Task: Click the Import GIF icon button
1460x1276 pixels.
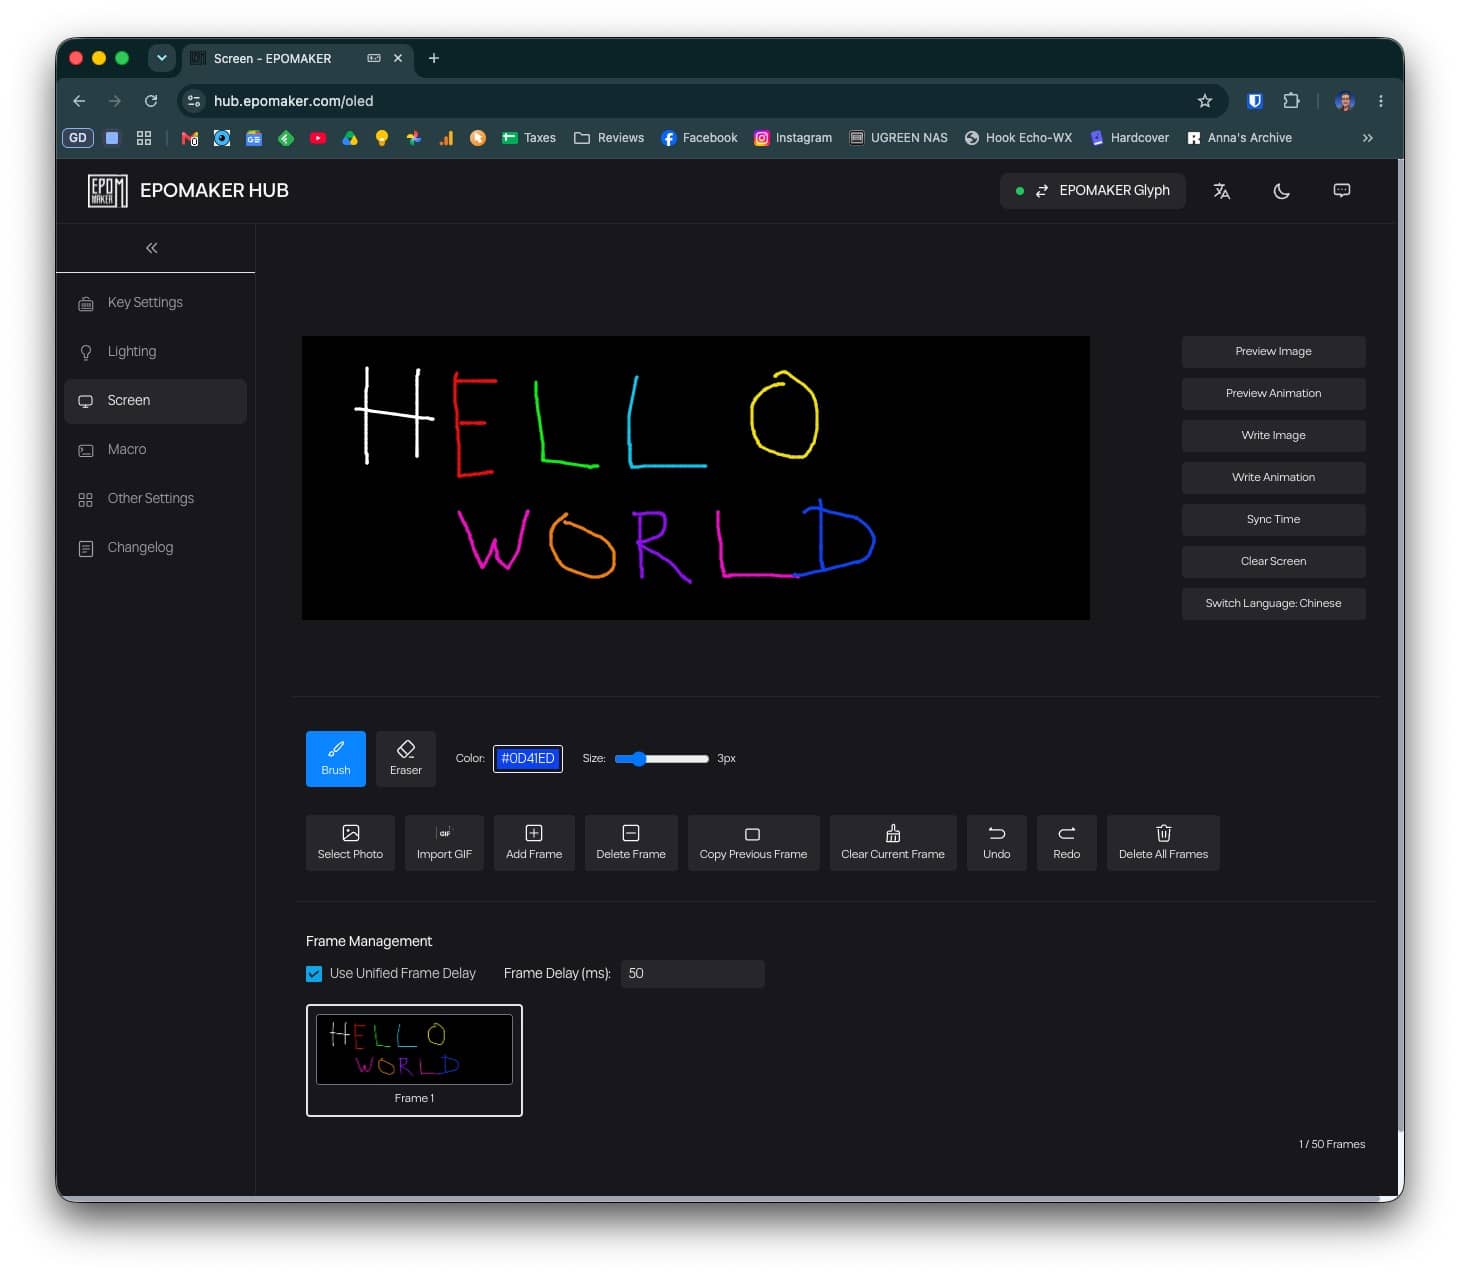Action: 444,842
